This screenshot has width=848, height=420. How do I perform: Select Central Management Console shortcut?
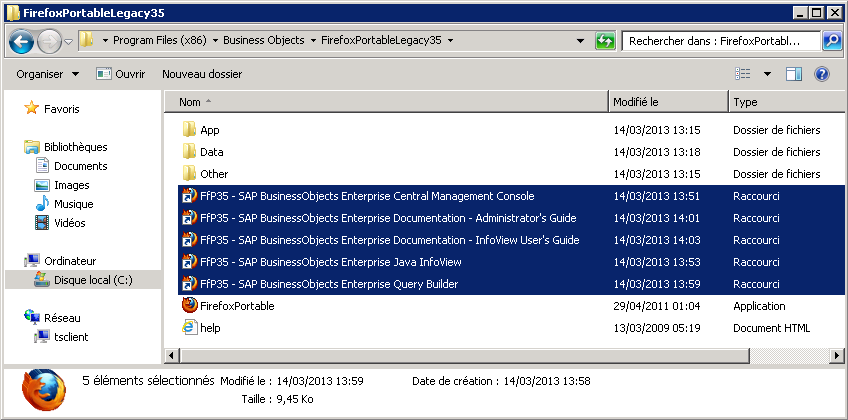[367, 196]
